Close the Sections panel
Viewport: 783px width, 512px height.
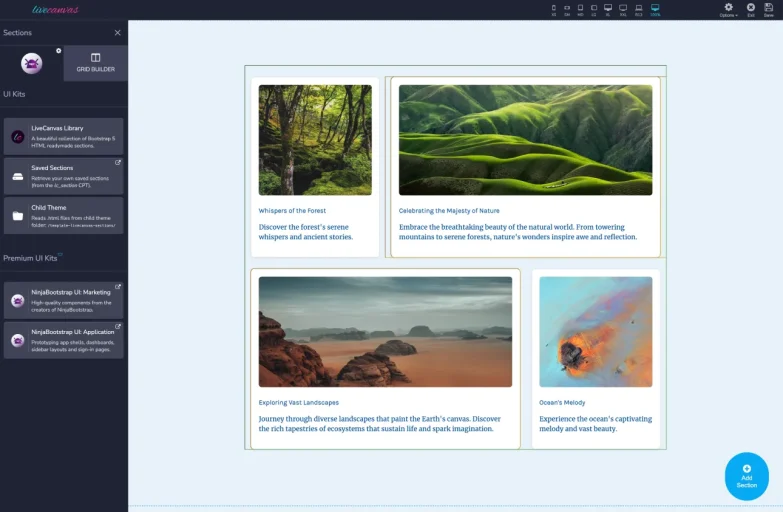[117, 33]
